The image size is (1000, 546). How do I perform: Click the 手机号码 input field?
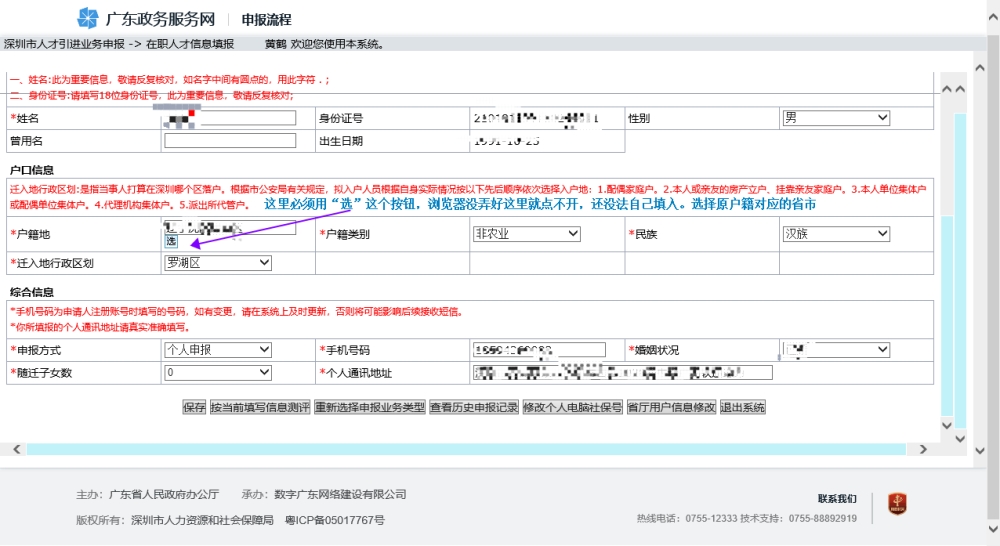click(x=540, y=350)
